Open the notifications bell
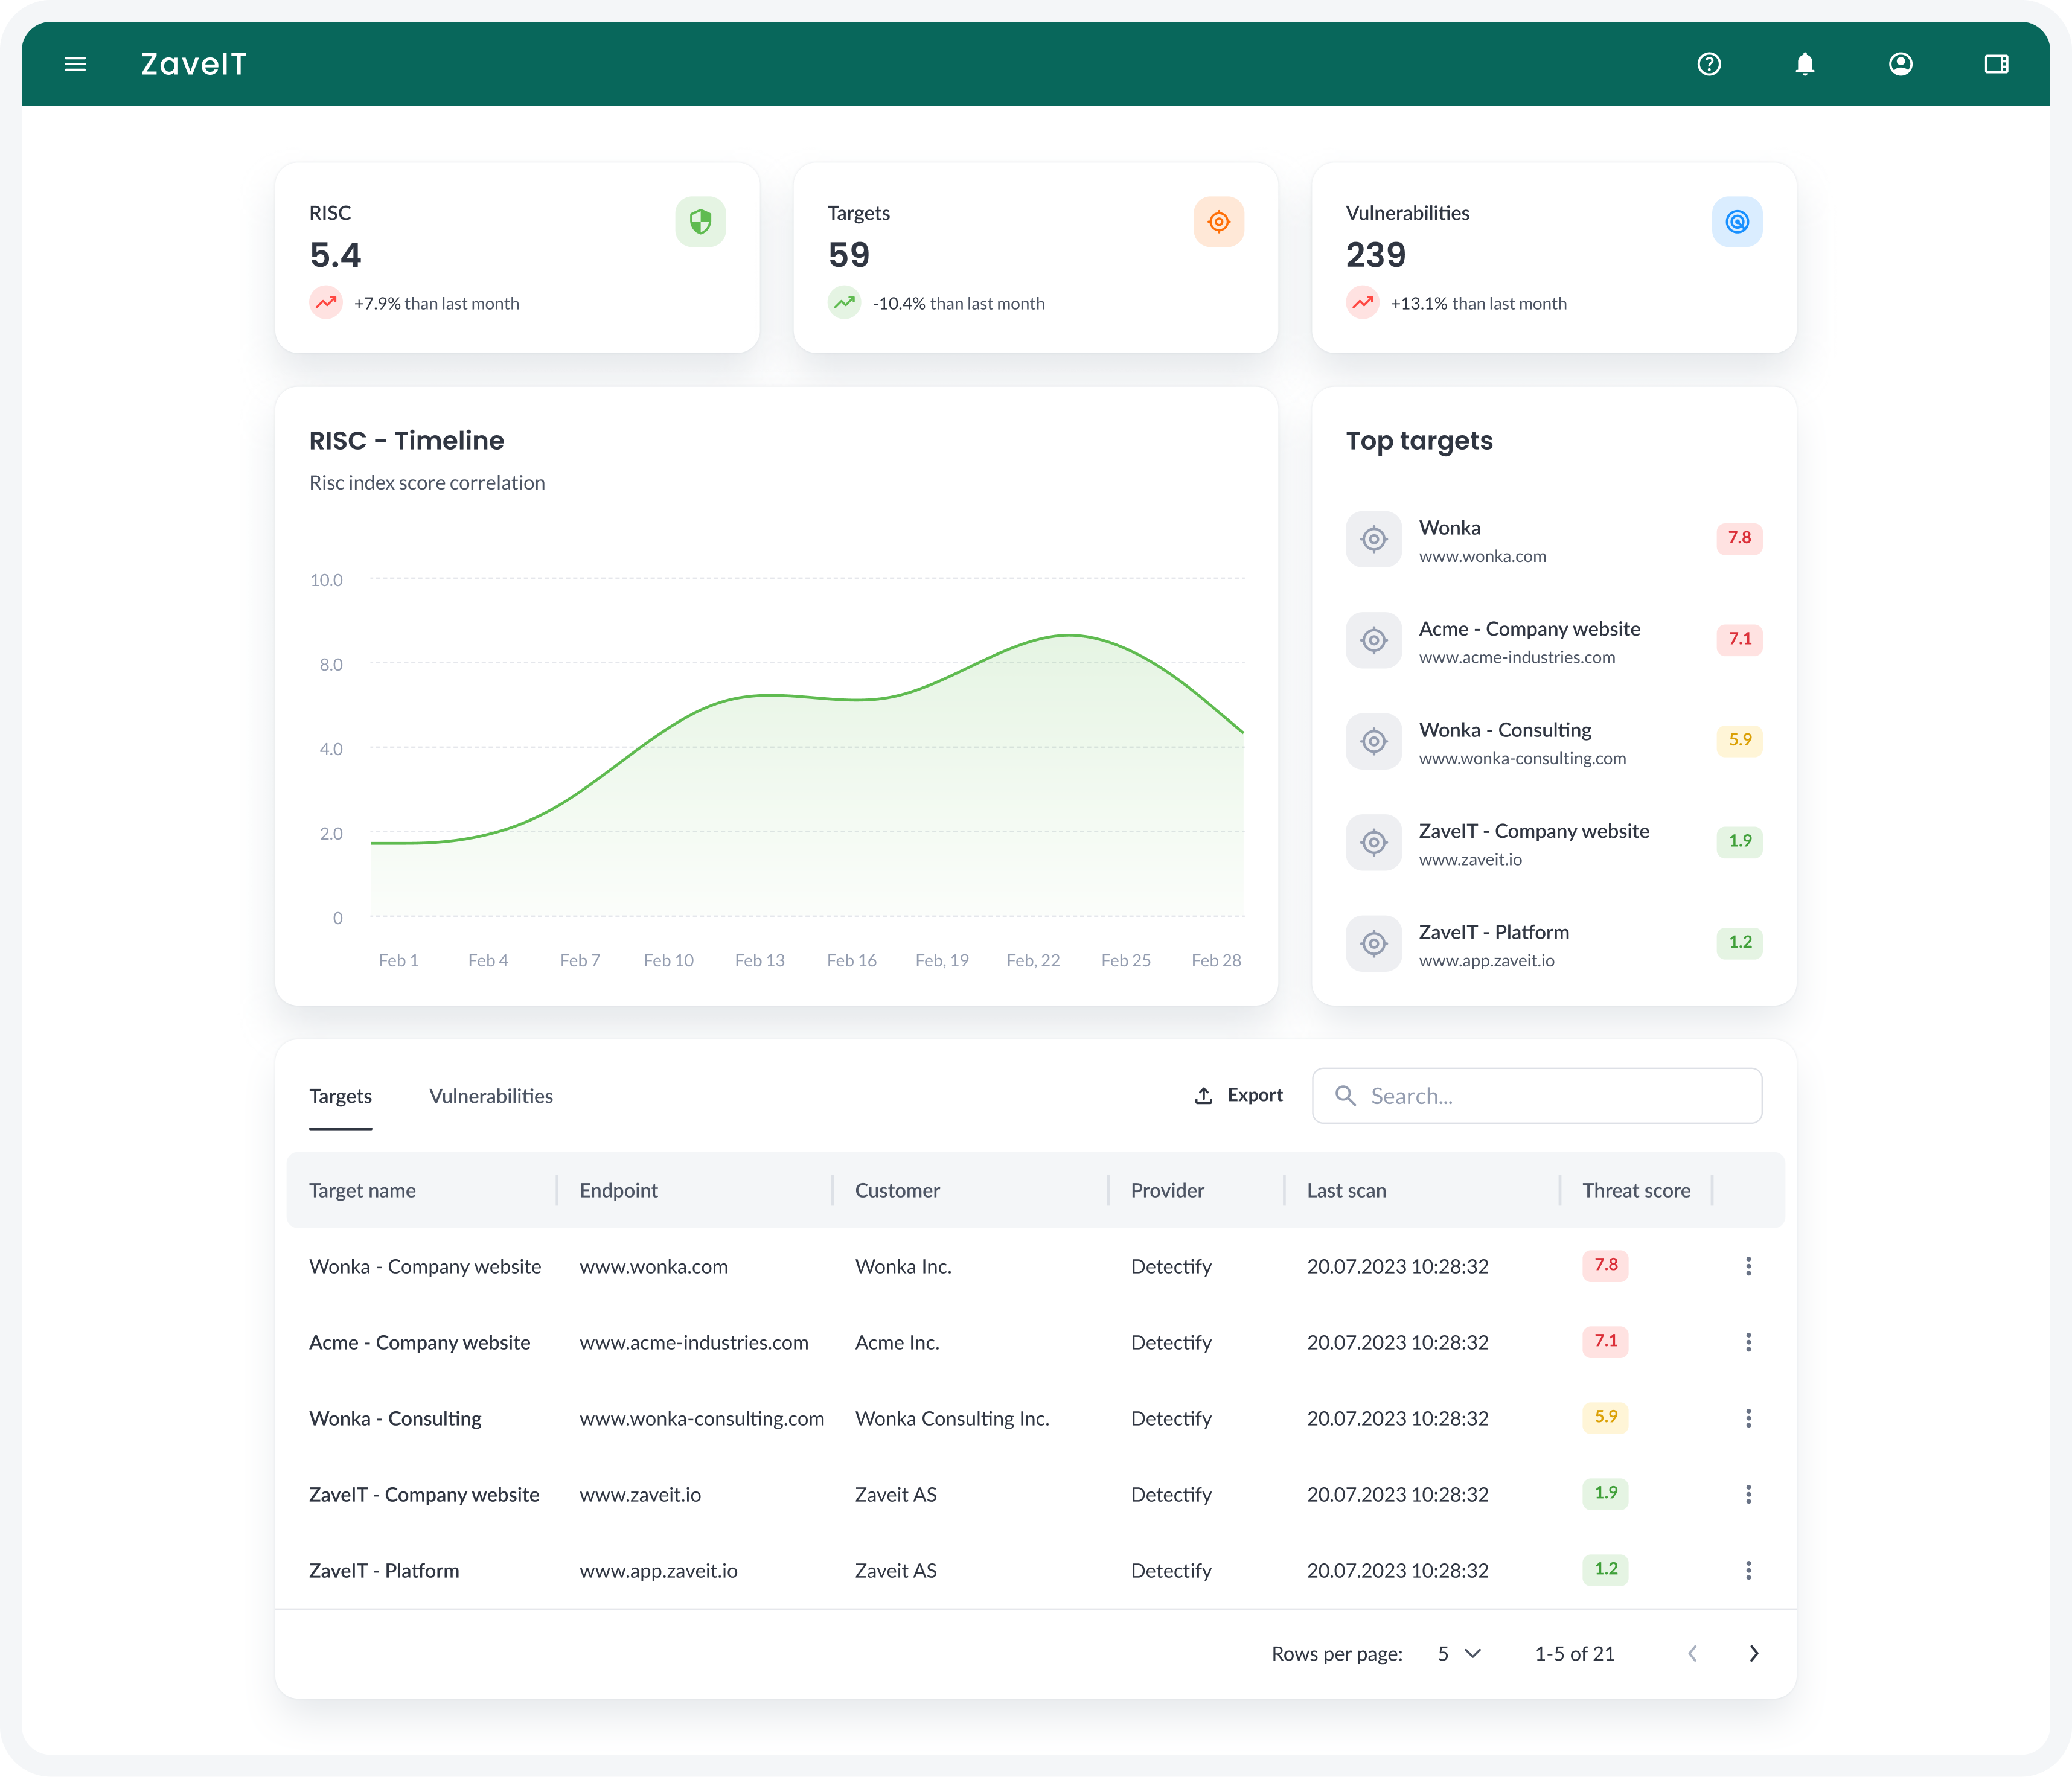This screenshot has height=1777, width=2072. point(1805,64)
